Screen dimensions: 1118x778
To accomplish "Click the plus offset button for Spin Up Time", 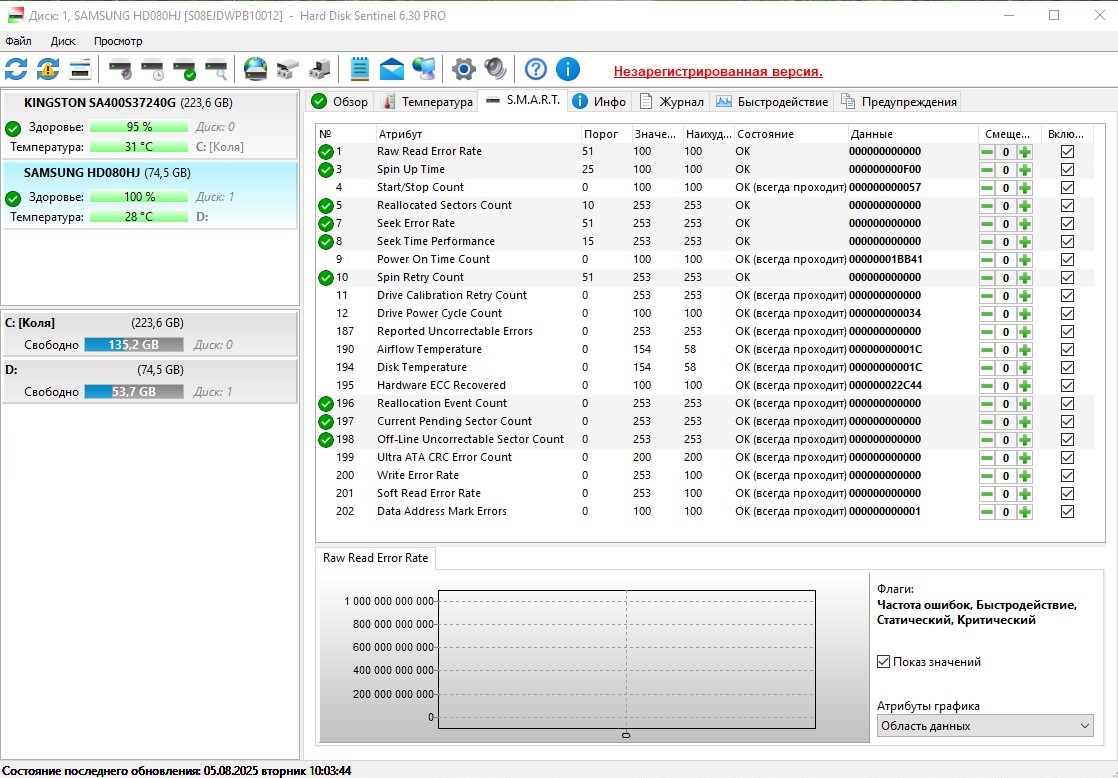I will tap(1024, 170).
